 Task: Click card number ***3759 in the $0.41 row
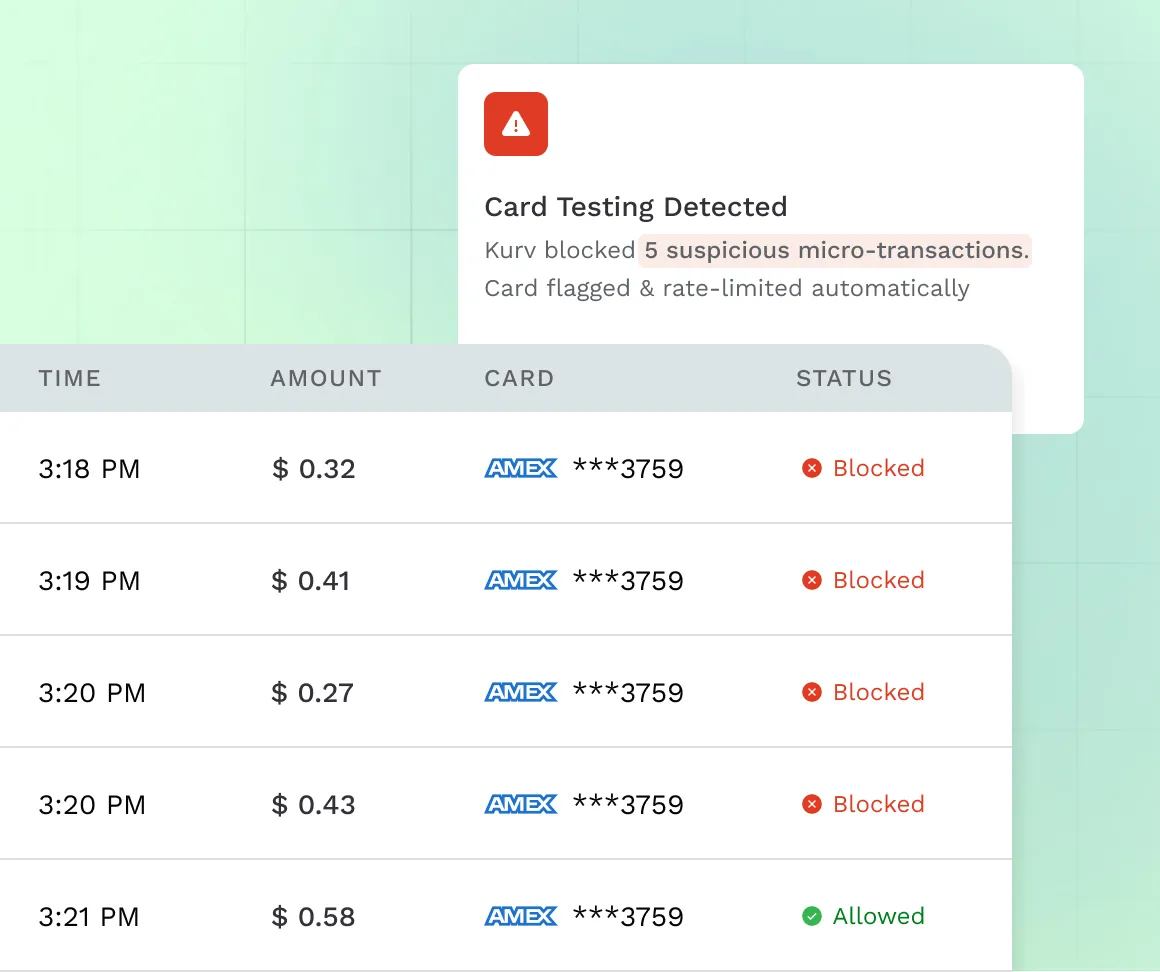(x=628, y=580)
